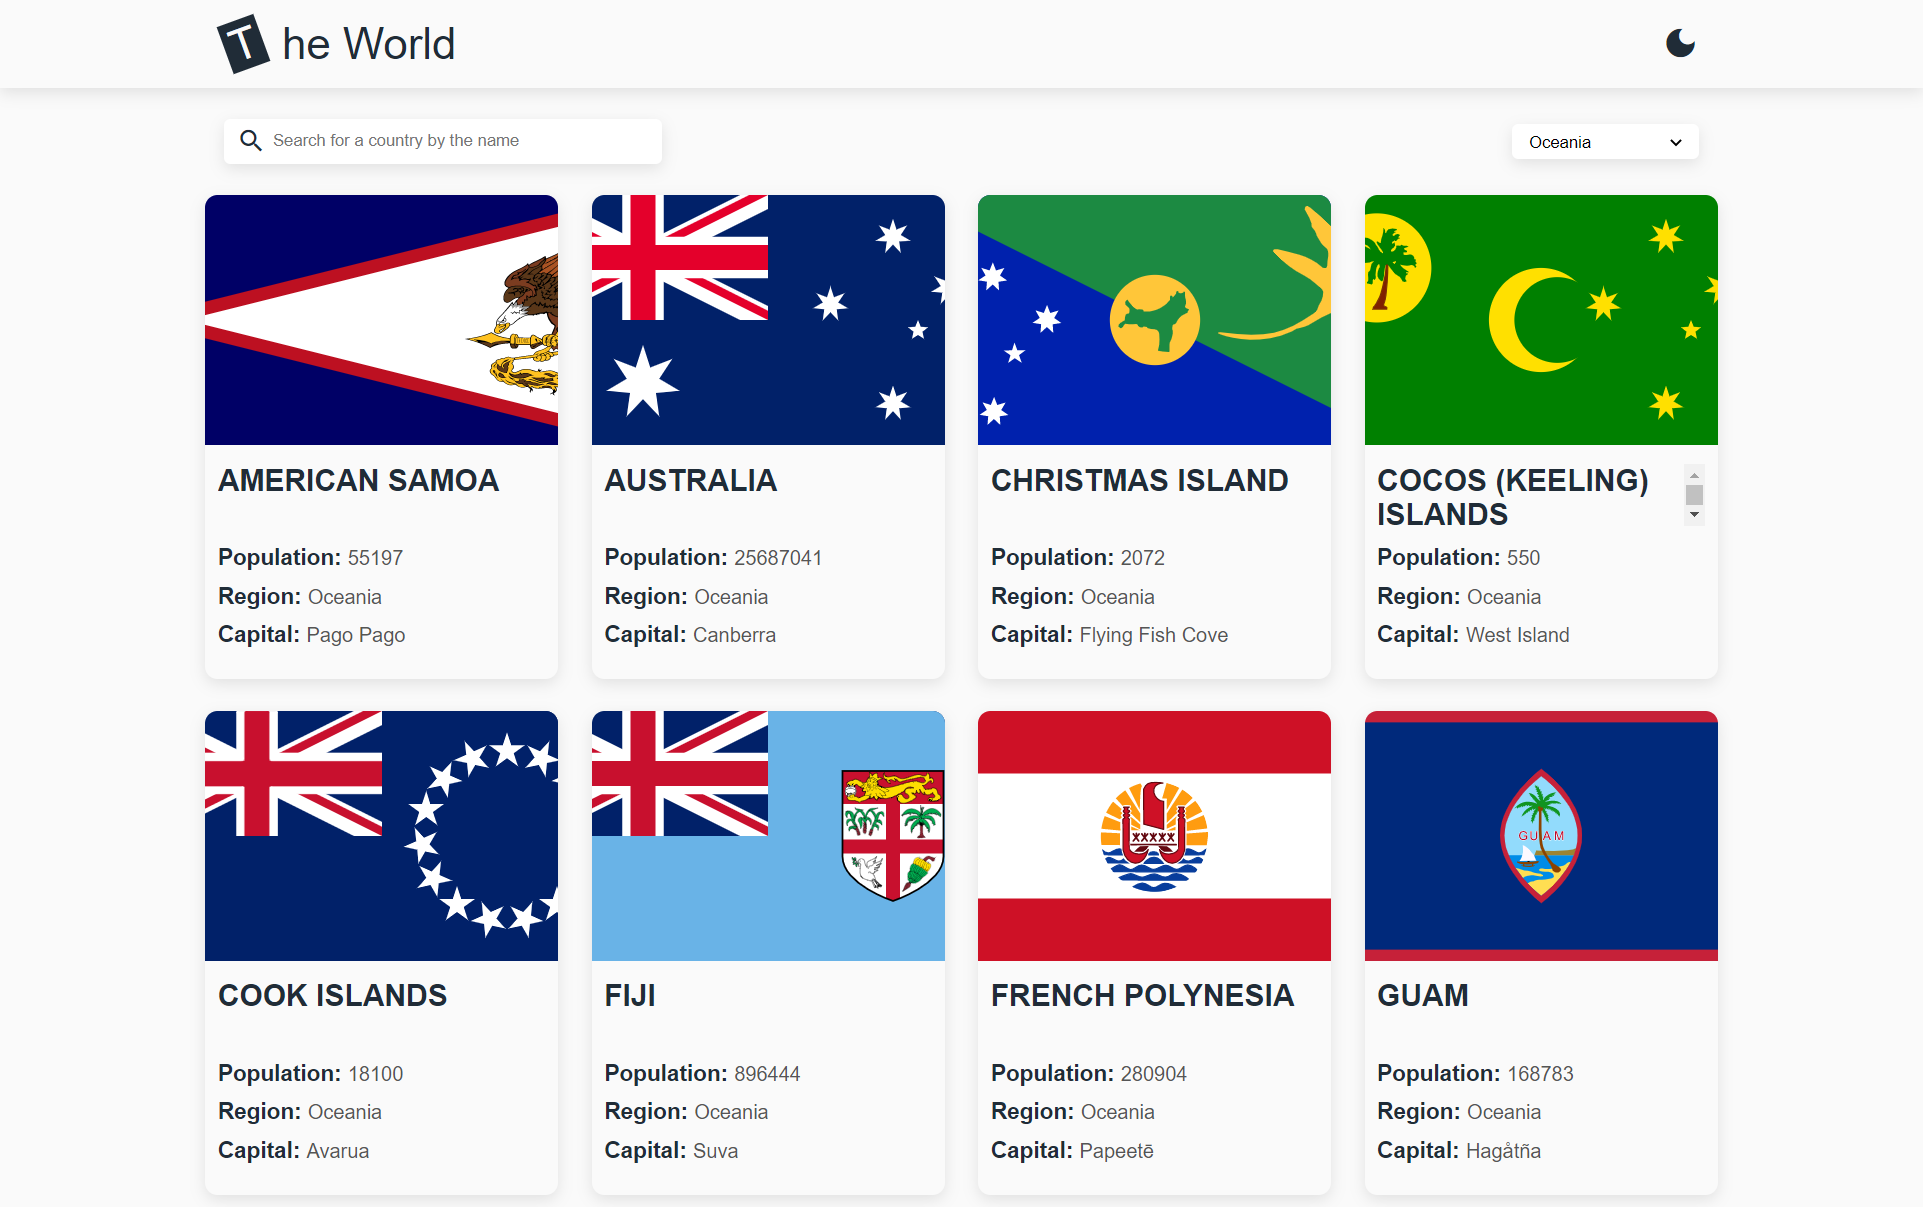
Task: Open the French Polynesia flag image
Action: point(1154,836)
